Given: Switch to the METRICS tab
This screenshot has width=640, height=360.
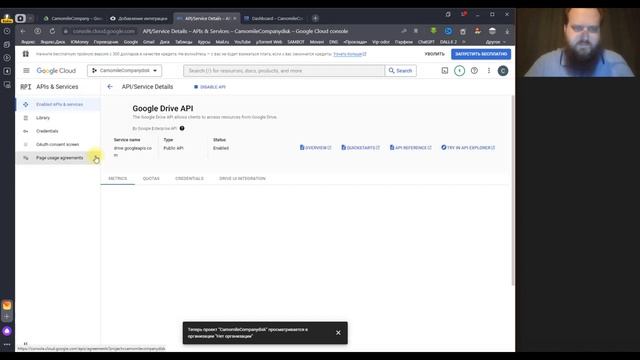Looking at the screenshot, I should (118, 178).
